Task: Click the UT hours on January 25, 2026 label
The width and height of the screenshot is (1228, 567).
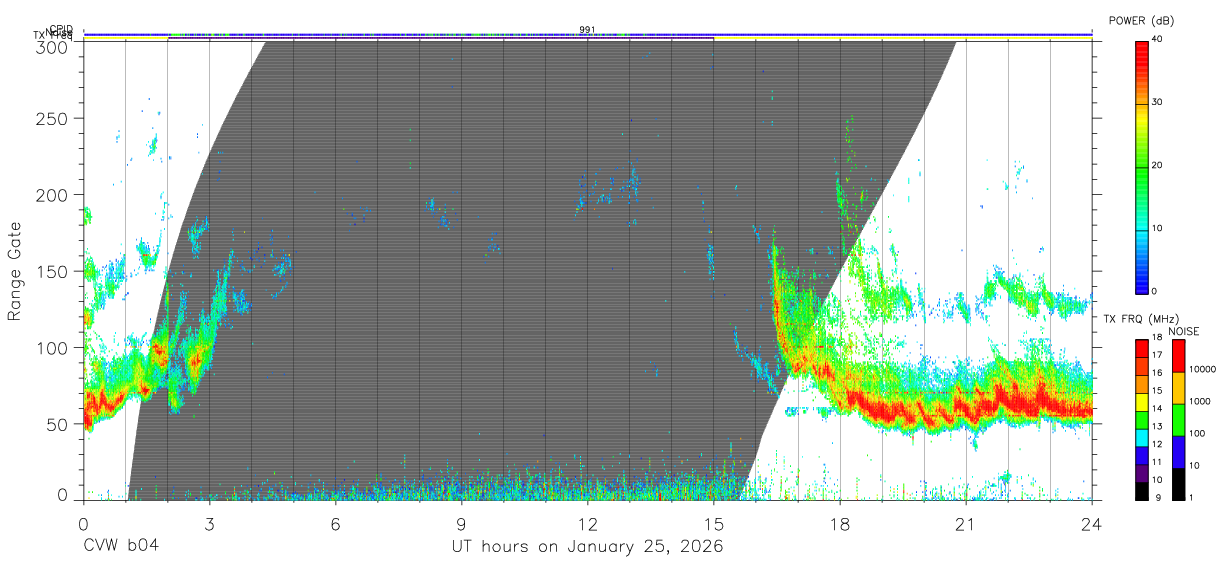Action: pos(587,548)
